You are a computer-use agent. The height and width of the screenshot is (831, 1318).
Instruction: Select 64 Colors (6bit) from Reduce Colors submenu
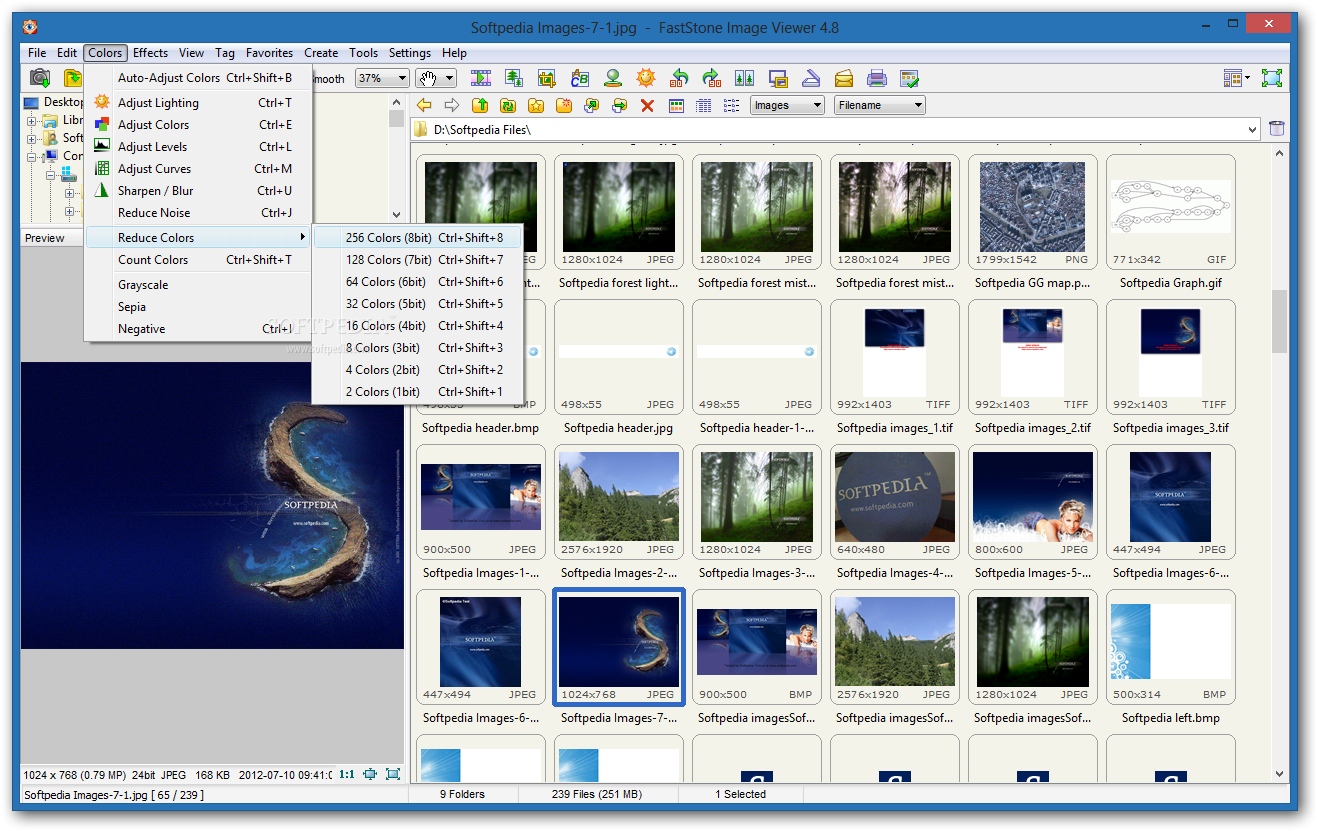click(x=383, y=281)
